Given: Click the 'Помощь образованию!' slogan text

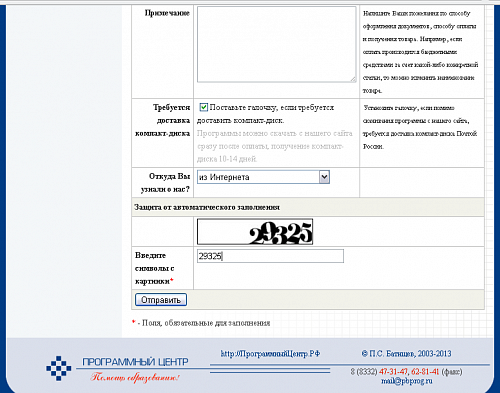Looking at the screenshot, I should (x=135, y=377).
